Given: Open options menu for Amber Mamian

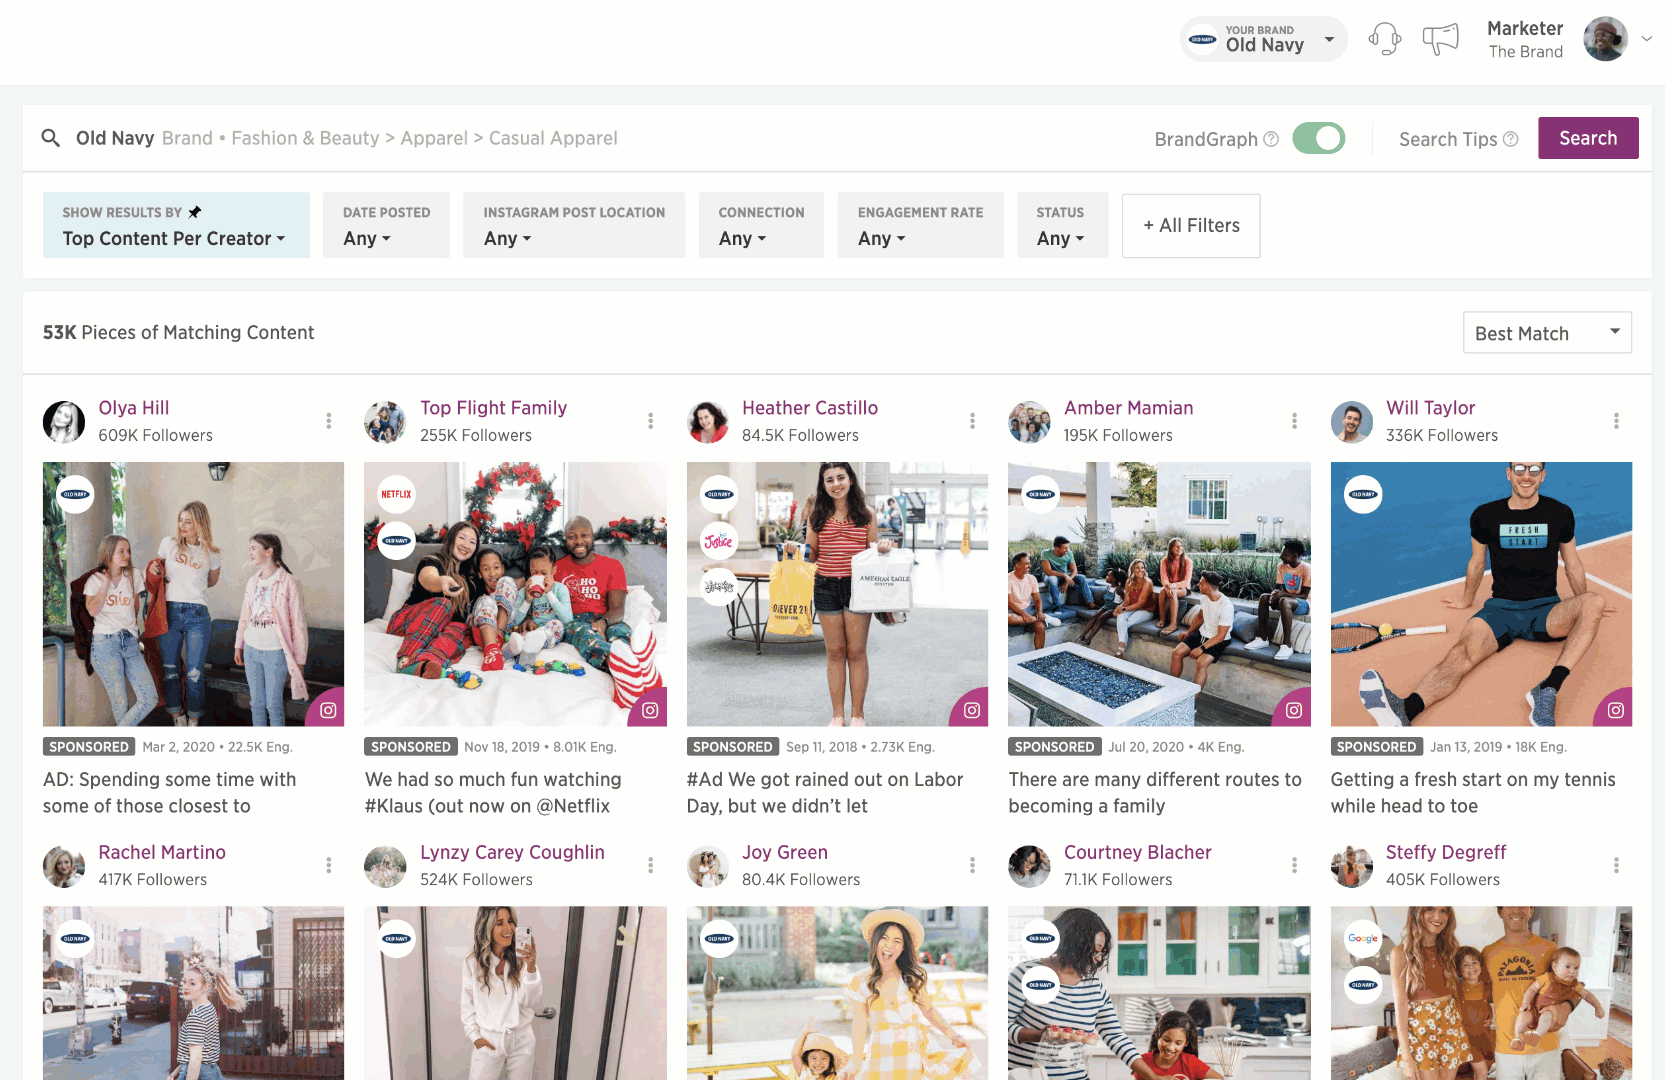Looking at the screenshot, I should point(1294,421).
